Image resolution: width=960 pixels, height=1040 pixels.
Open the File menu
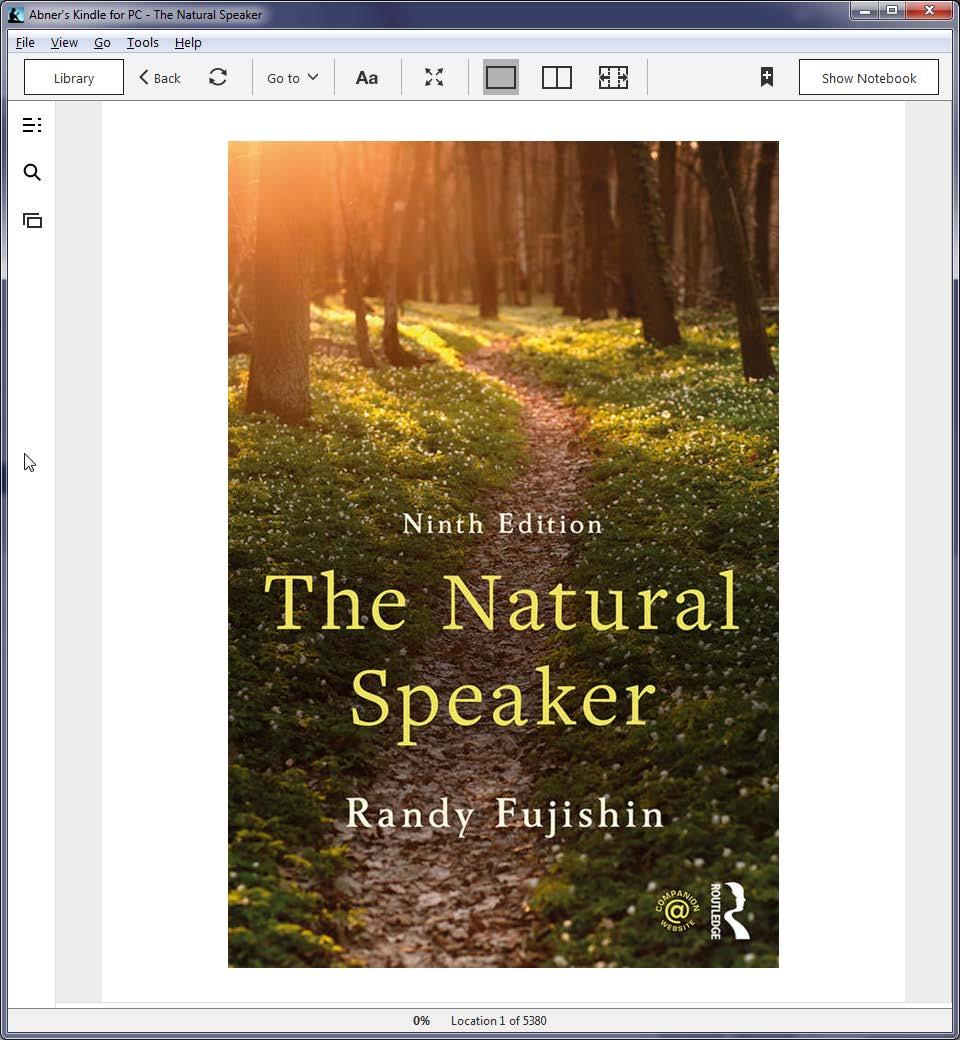click(x=25, y=42)
